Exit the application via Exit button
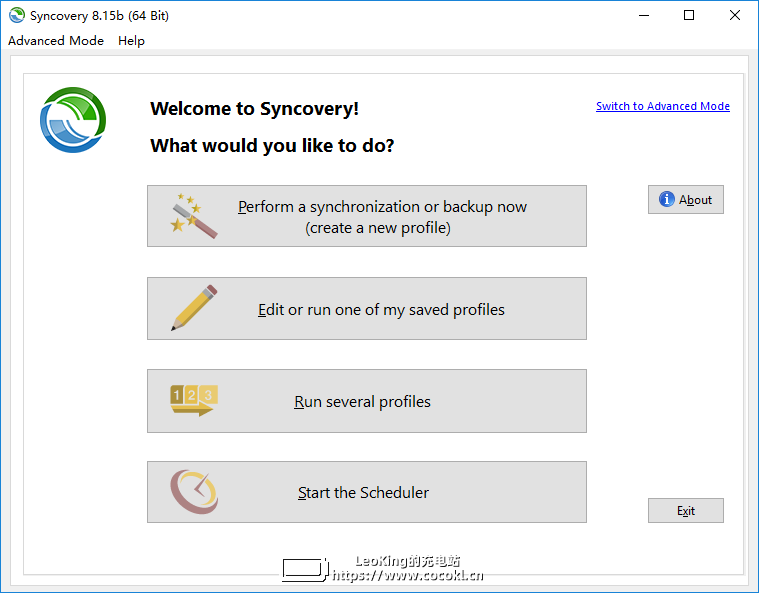 (x=686, y=511)
